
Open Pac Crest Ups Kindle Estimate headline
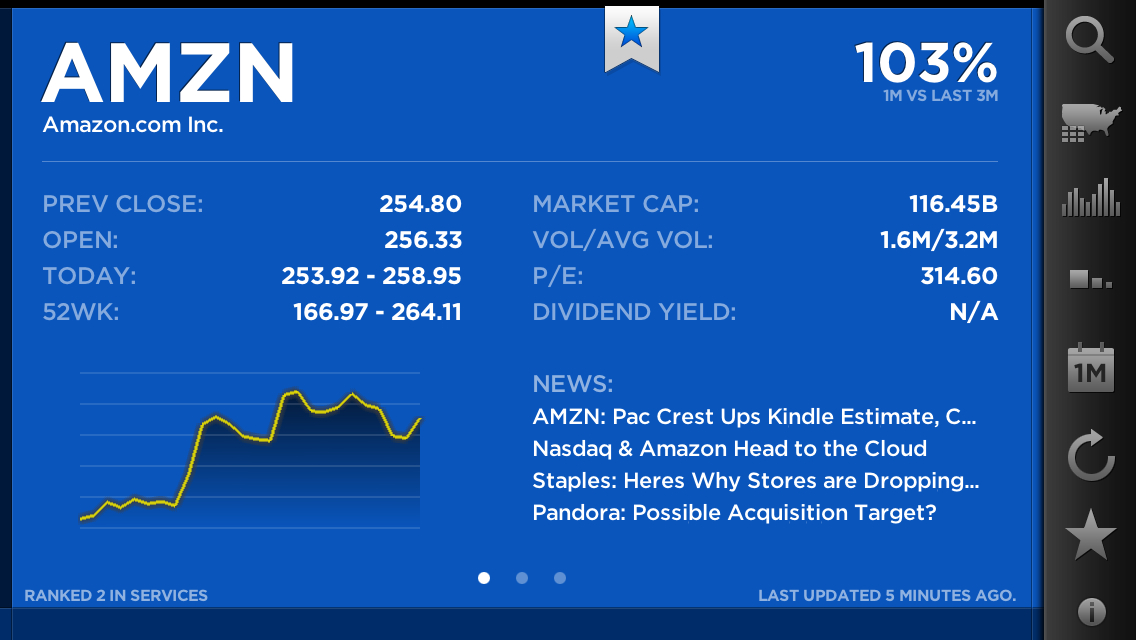click(754, 417)
